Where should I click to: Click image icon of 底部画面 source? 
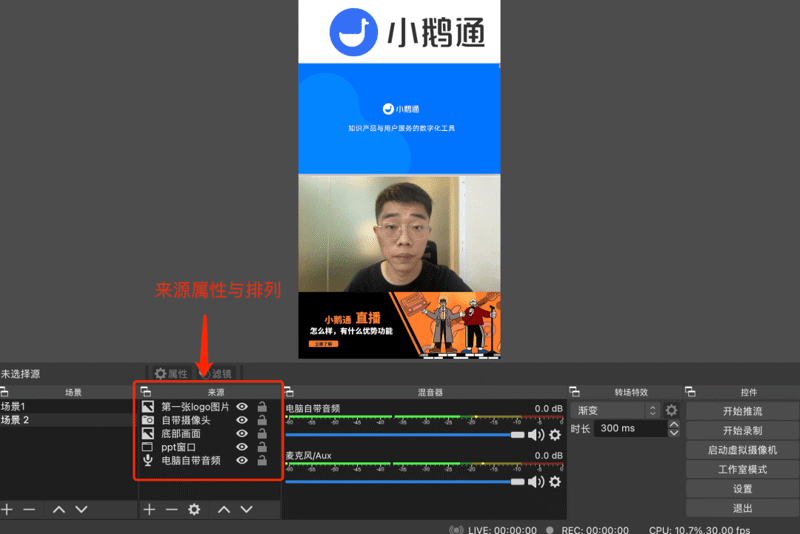148,434
